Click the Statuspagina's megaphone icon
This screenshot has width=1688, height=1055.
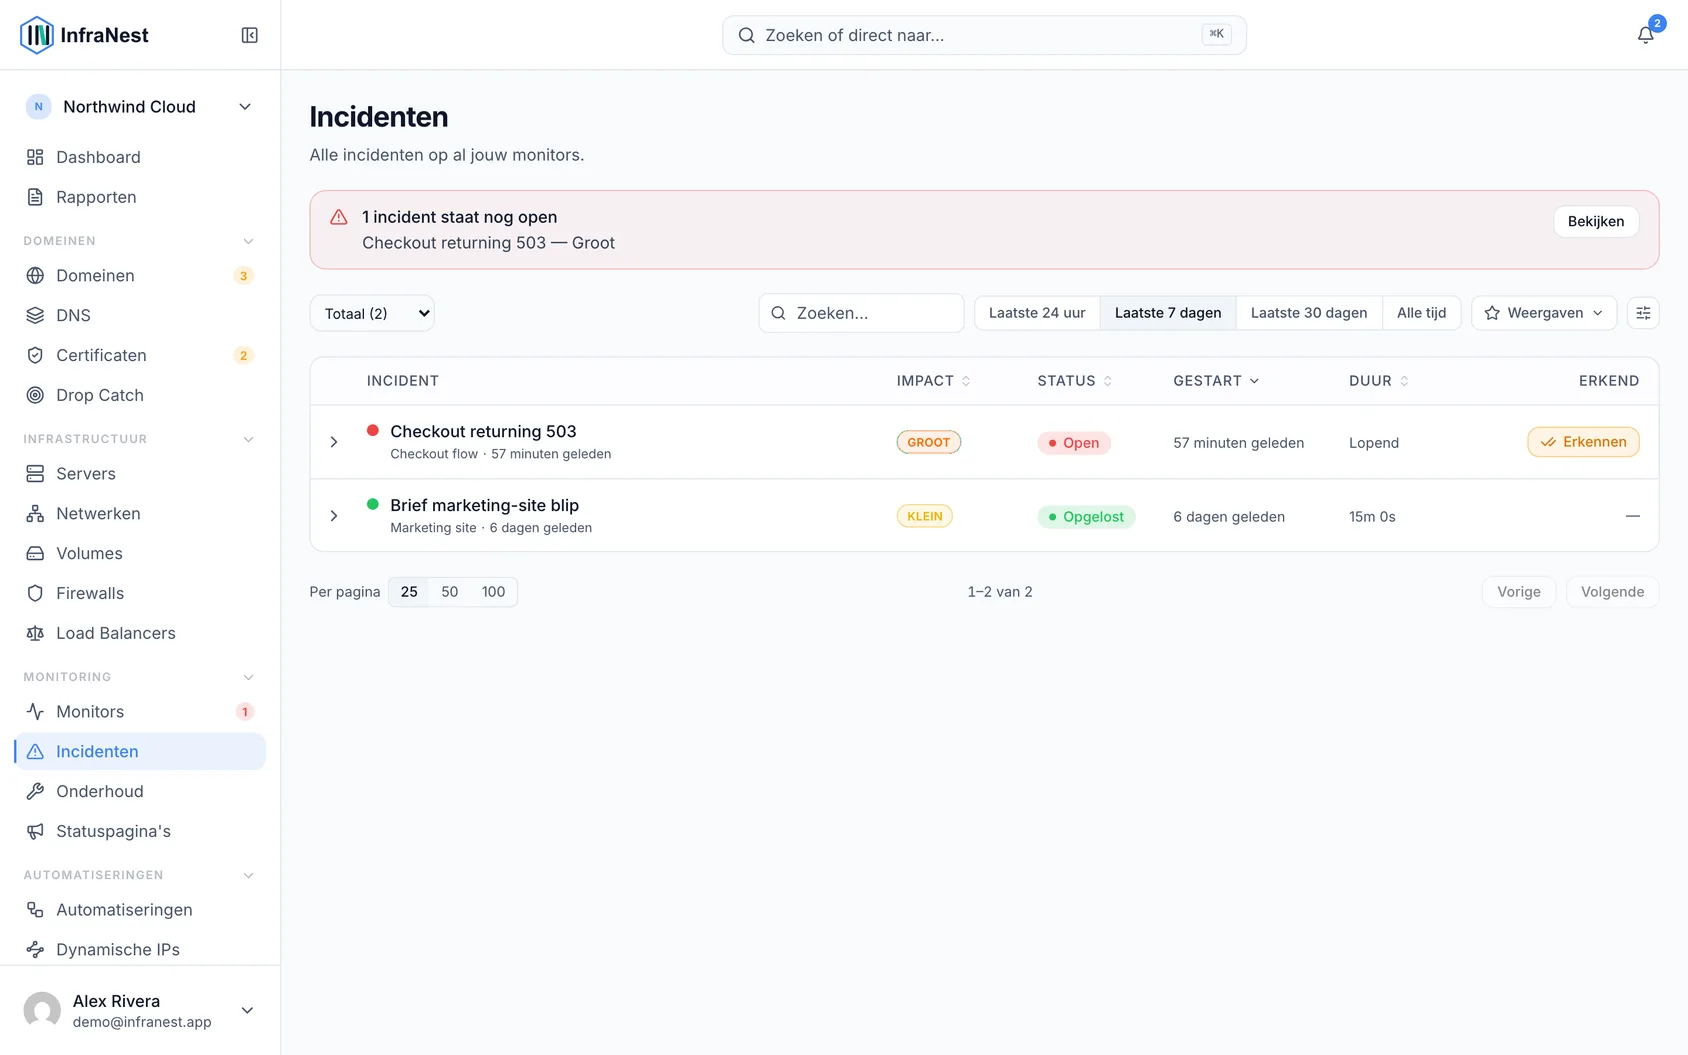[x=35, y=831]
